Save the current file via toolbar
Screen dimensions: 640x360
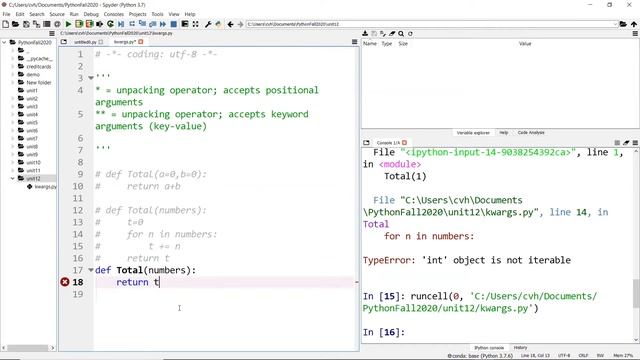(26, 24)
